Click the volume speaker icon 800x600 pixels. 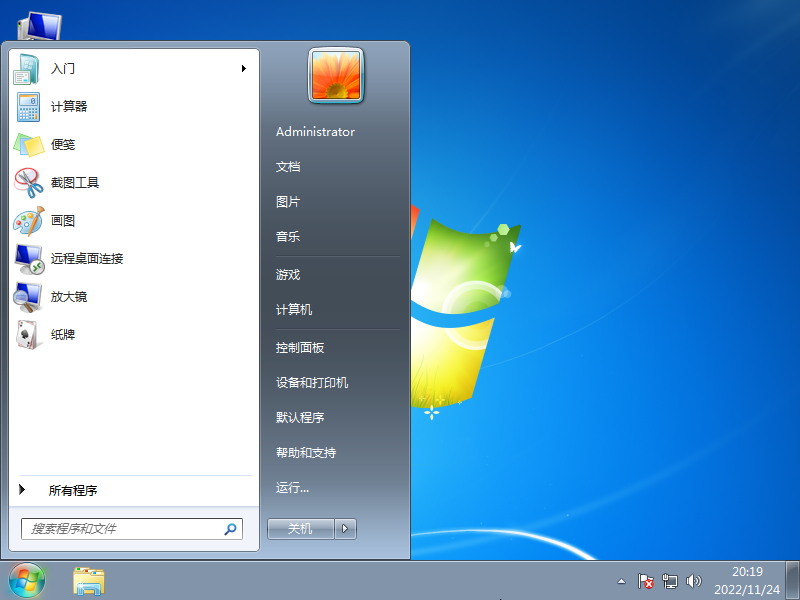click(x=695, y=580)
